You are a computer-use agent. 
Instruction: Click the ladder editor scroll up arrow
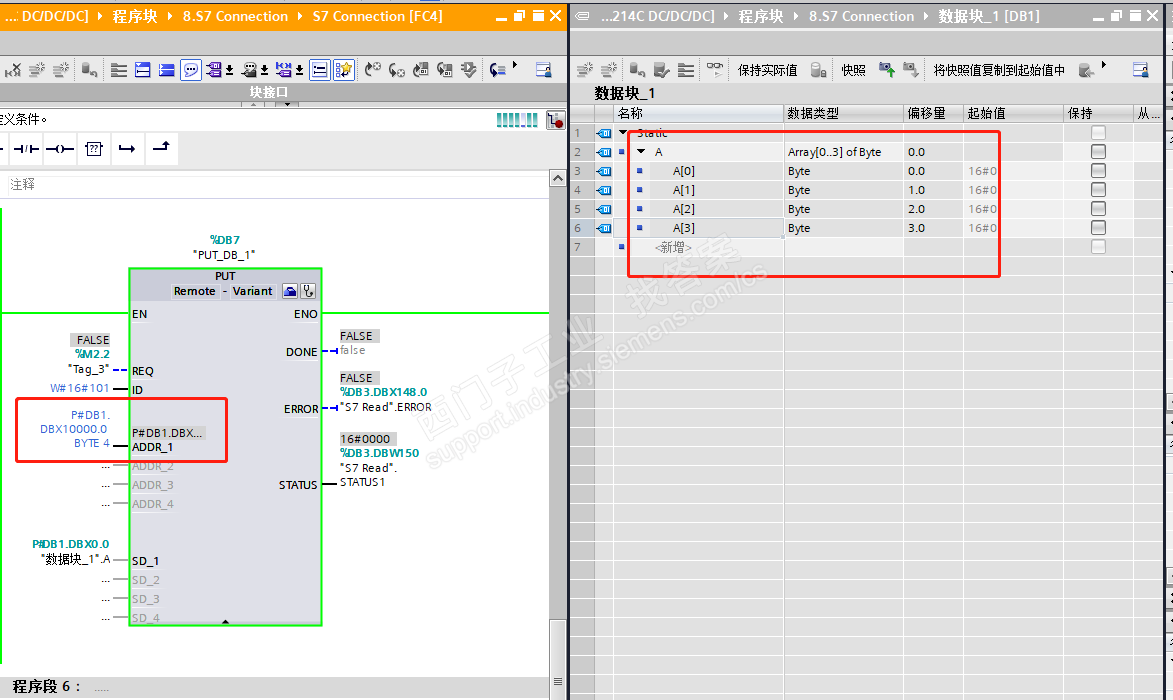(557, 178)
